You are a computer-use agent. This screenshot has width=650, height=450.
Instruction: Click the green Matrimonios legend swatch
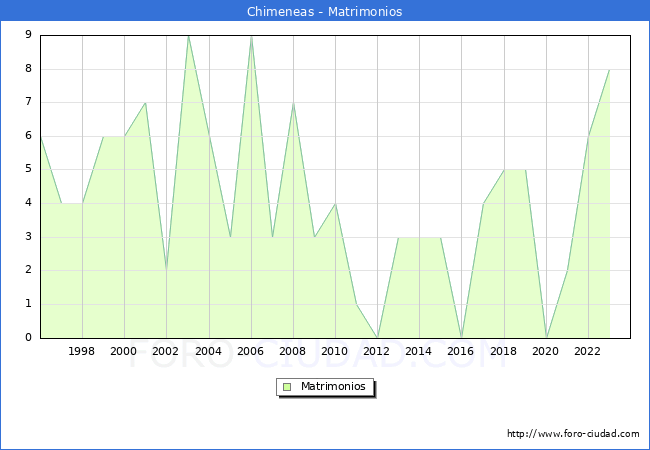click(287, 387)
